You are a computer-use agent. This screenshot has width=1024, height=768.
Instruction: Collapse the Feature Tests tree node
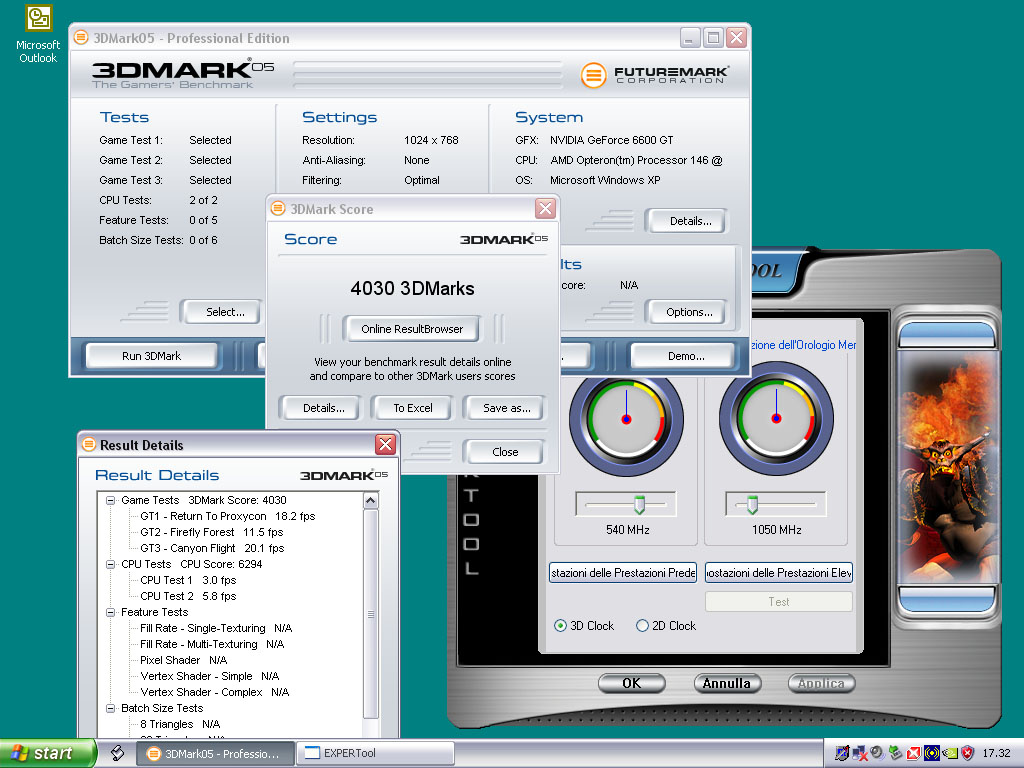tap(110, 613)
